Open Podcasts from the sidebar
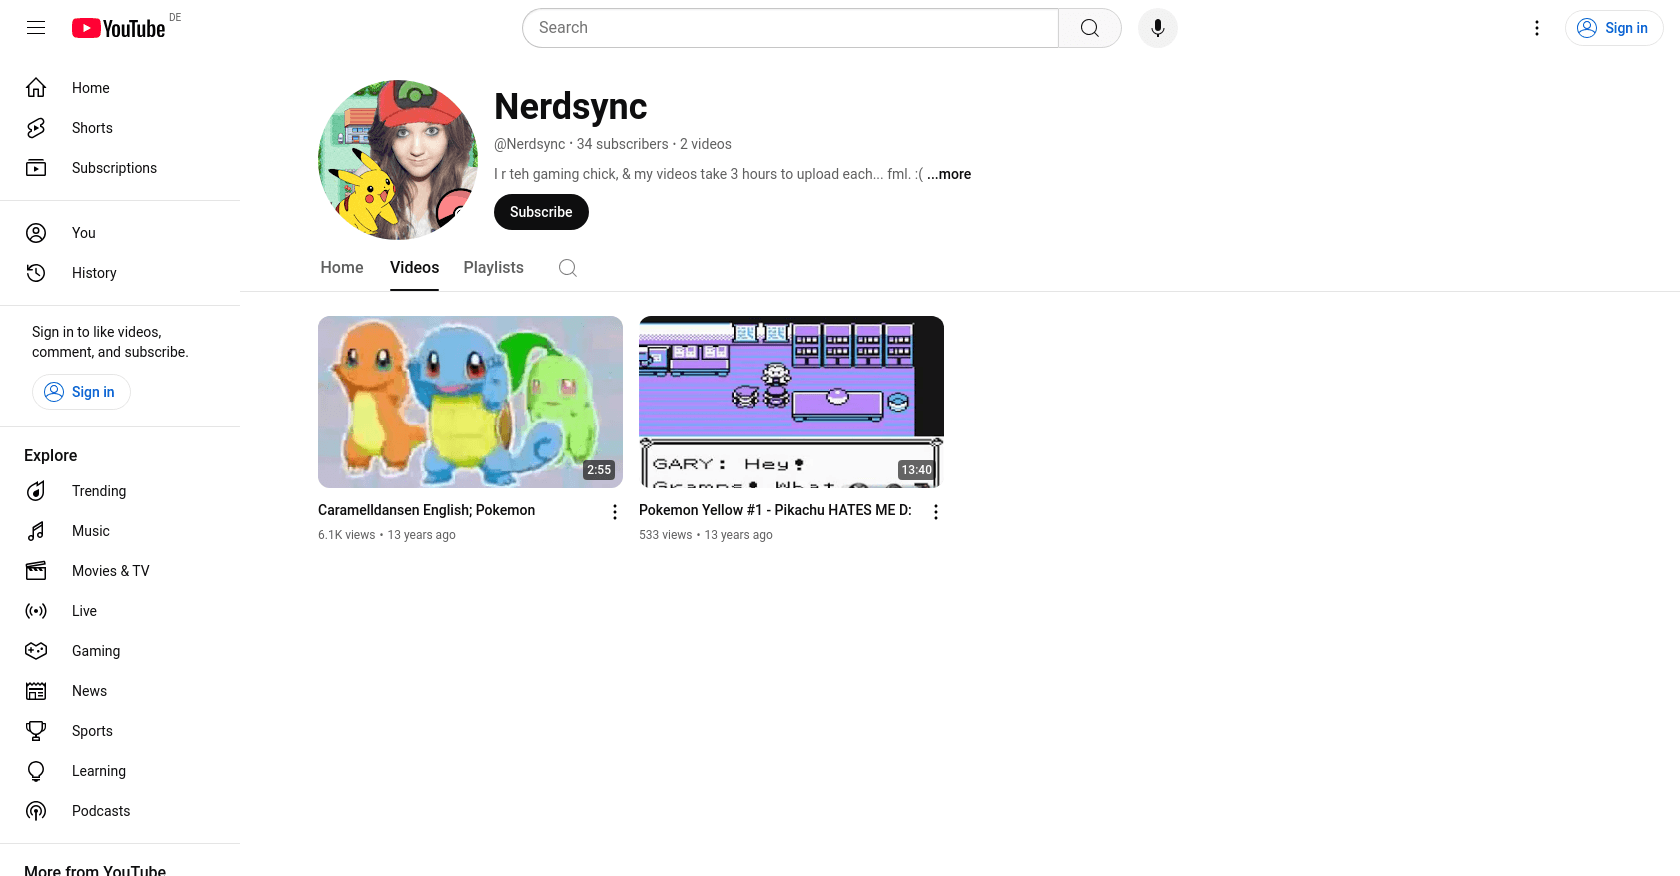Image resolution: width=1680 pixels, height=876 pixels. click(100, 811)
